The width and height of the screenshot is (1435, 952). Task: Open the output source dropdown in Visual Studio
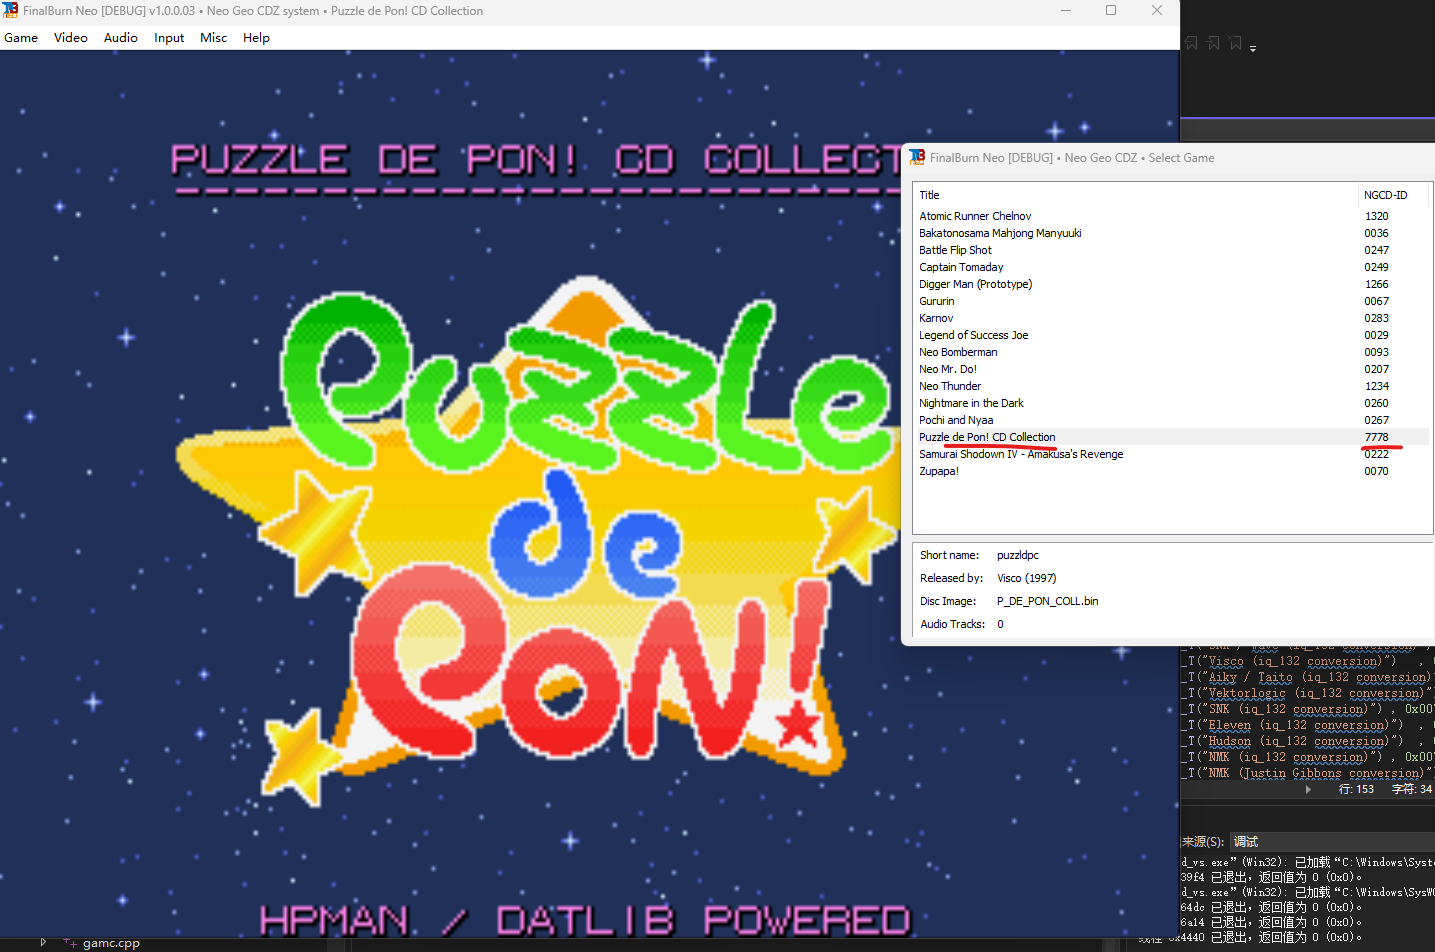pyautogui.click(x=1332, y=842)
